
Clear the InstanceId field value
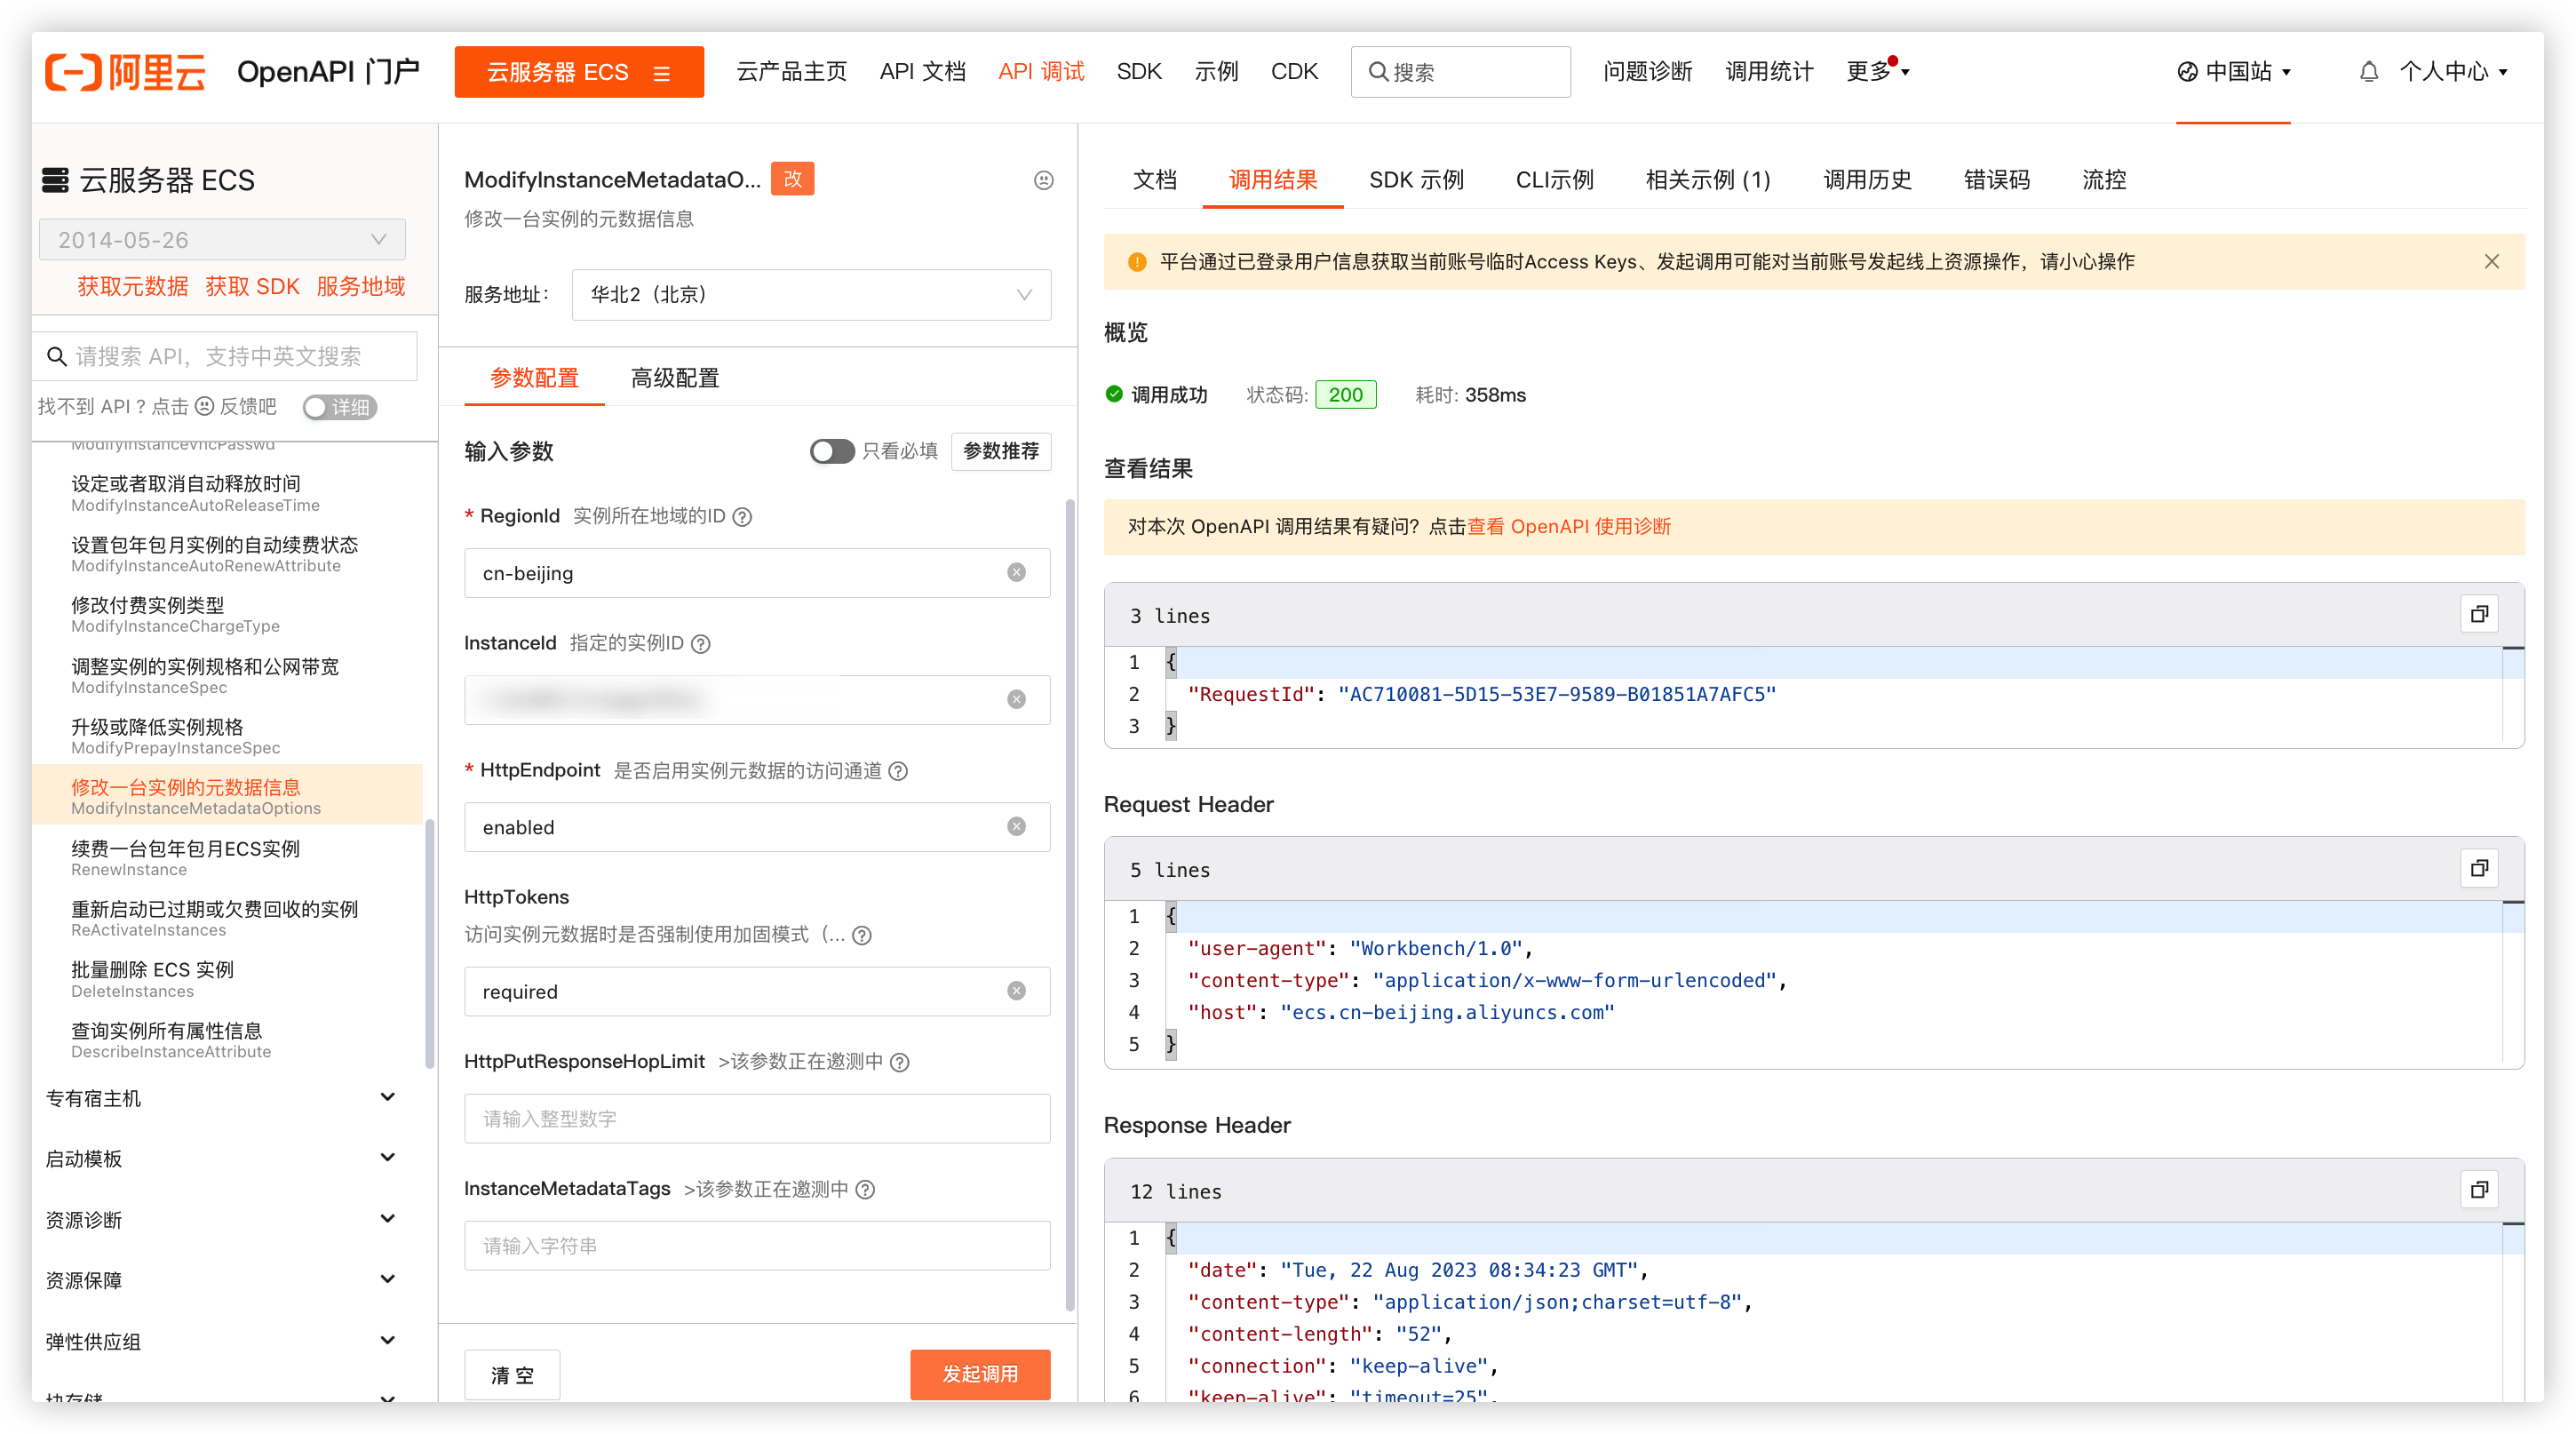coord(1016,700)
